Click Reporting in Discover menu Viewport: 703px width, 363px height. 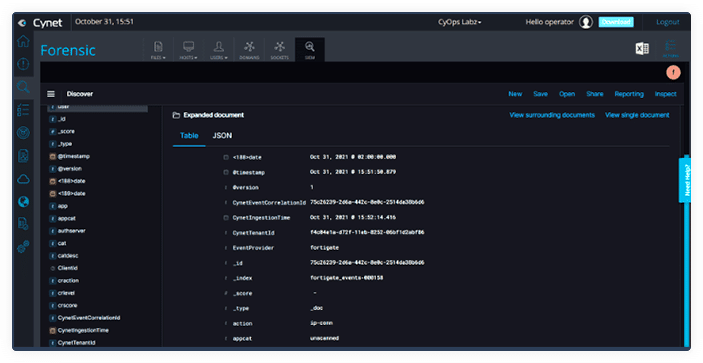(629, 94)
